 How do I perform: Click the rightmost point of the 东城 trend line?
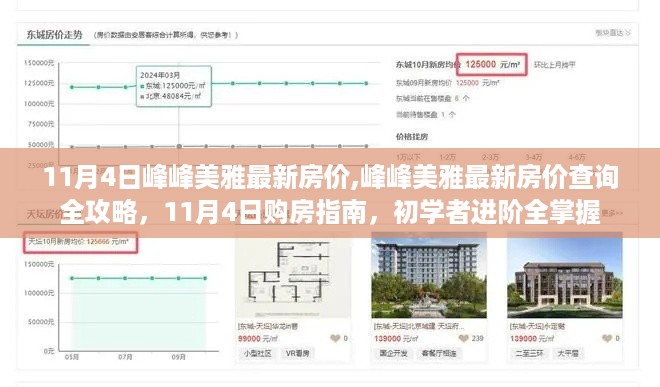[x=366, y=83]
